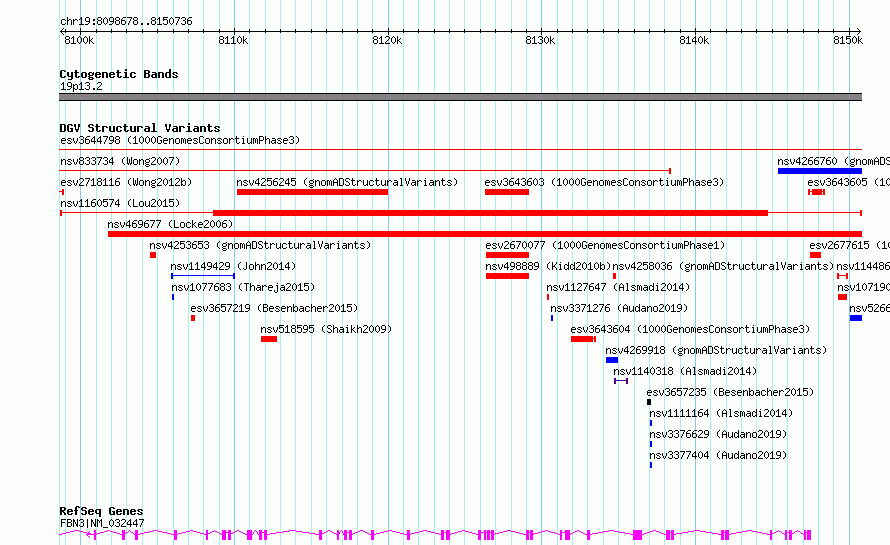This screenshot has width=890, height=545.
Task: Click the DGV Structural Variants track title
Action: tap(140, 128)
